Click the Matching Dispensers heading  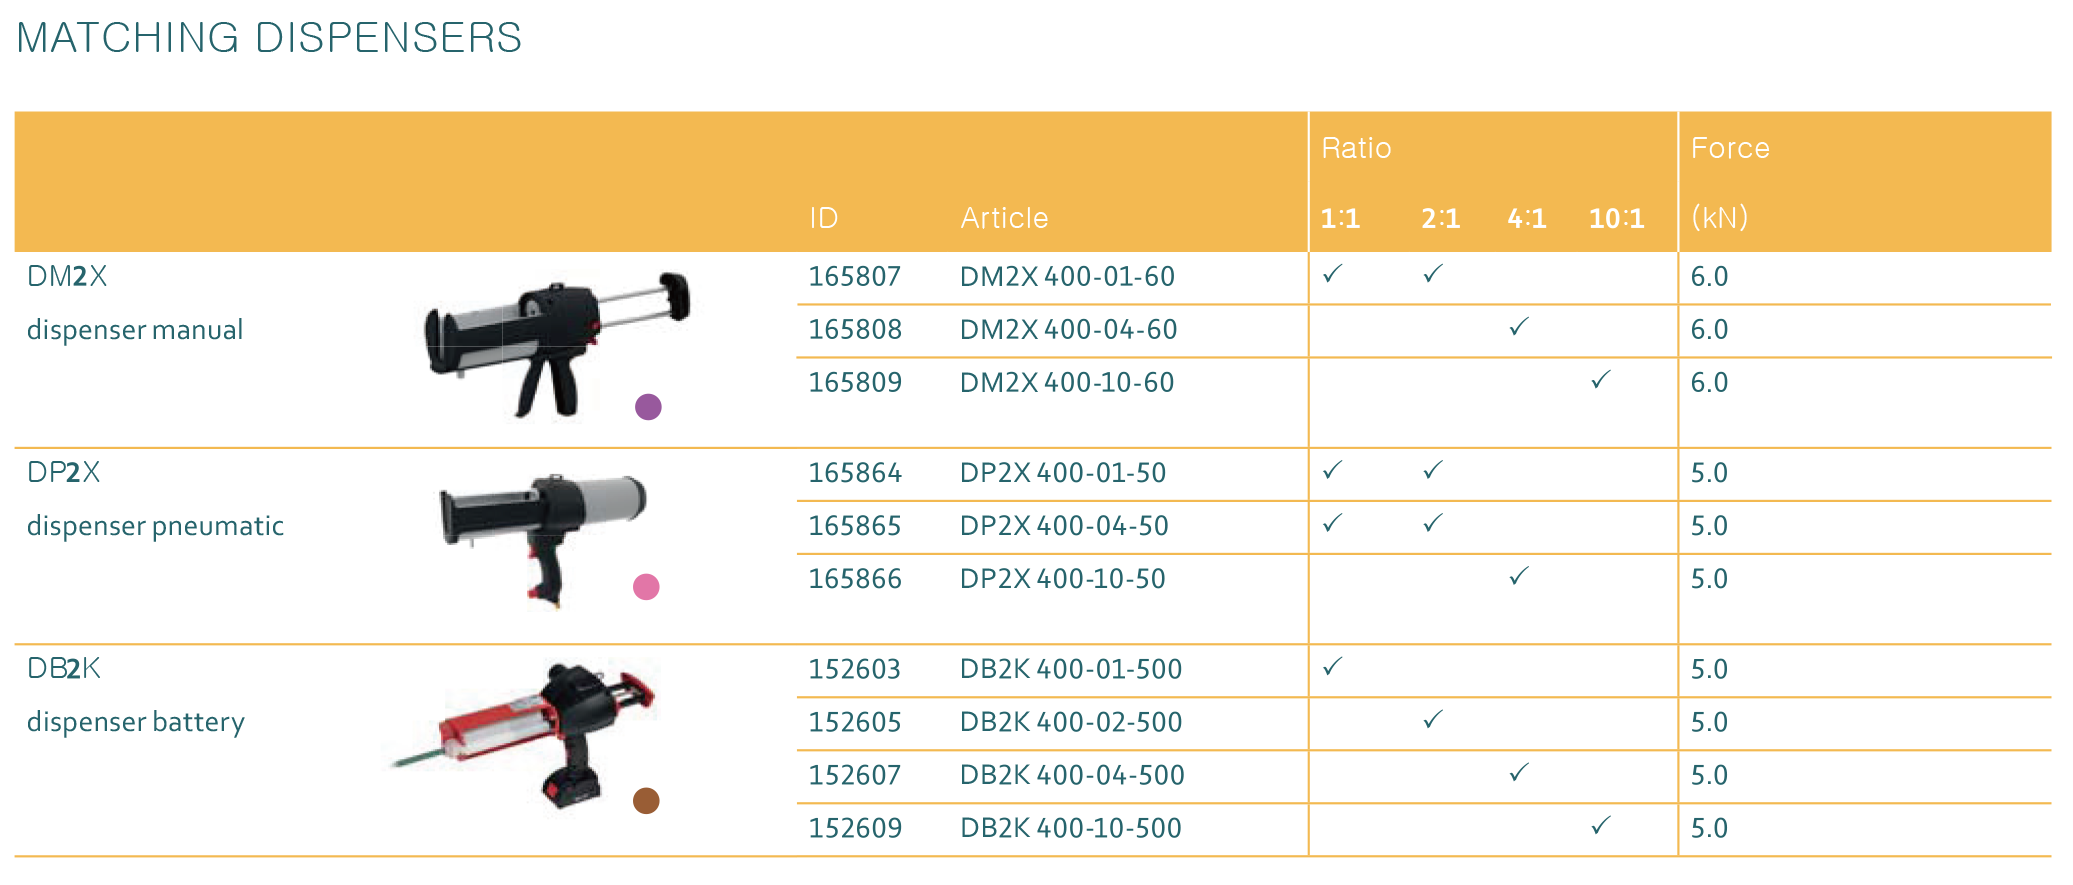coord(269,38)
